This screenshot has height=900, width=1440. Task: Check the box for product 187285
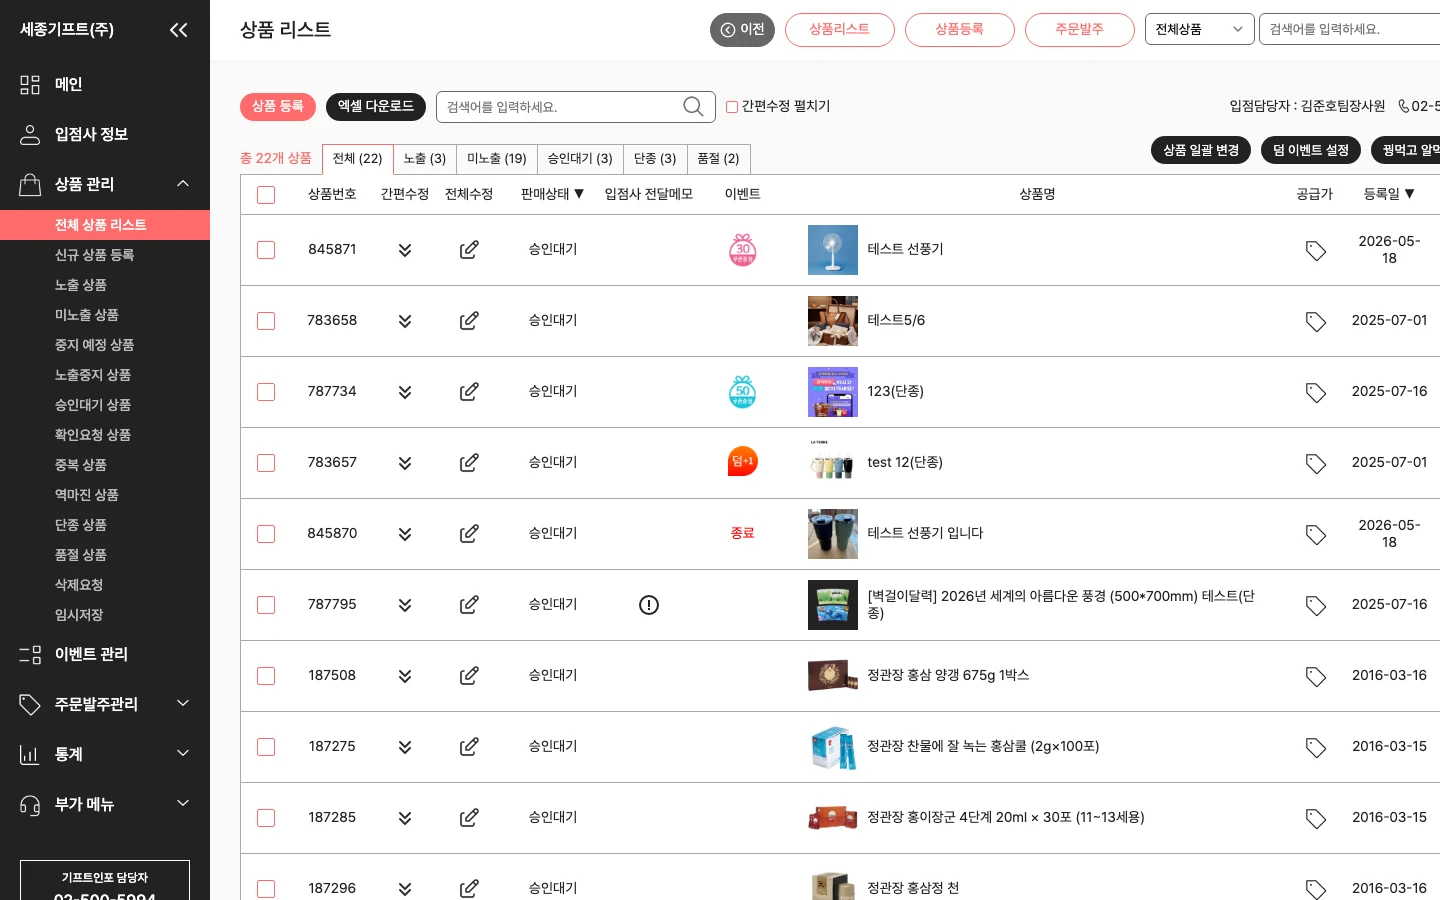pyautogui.click(x=266, y=818)
